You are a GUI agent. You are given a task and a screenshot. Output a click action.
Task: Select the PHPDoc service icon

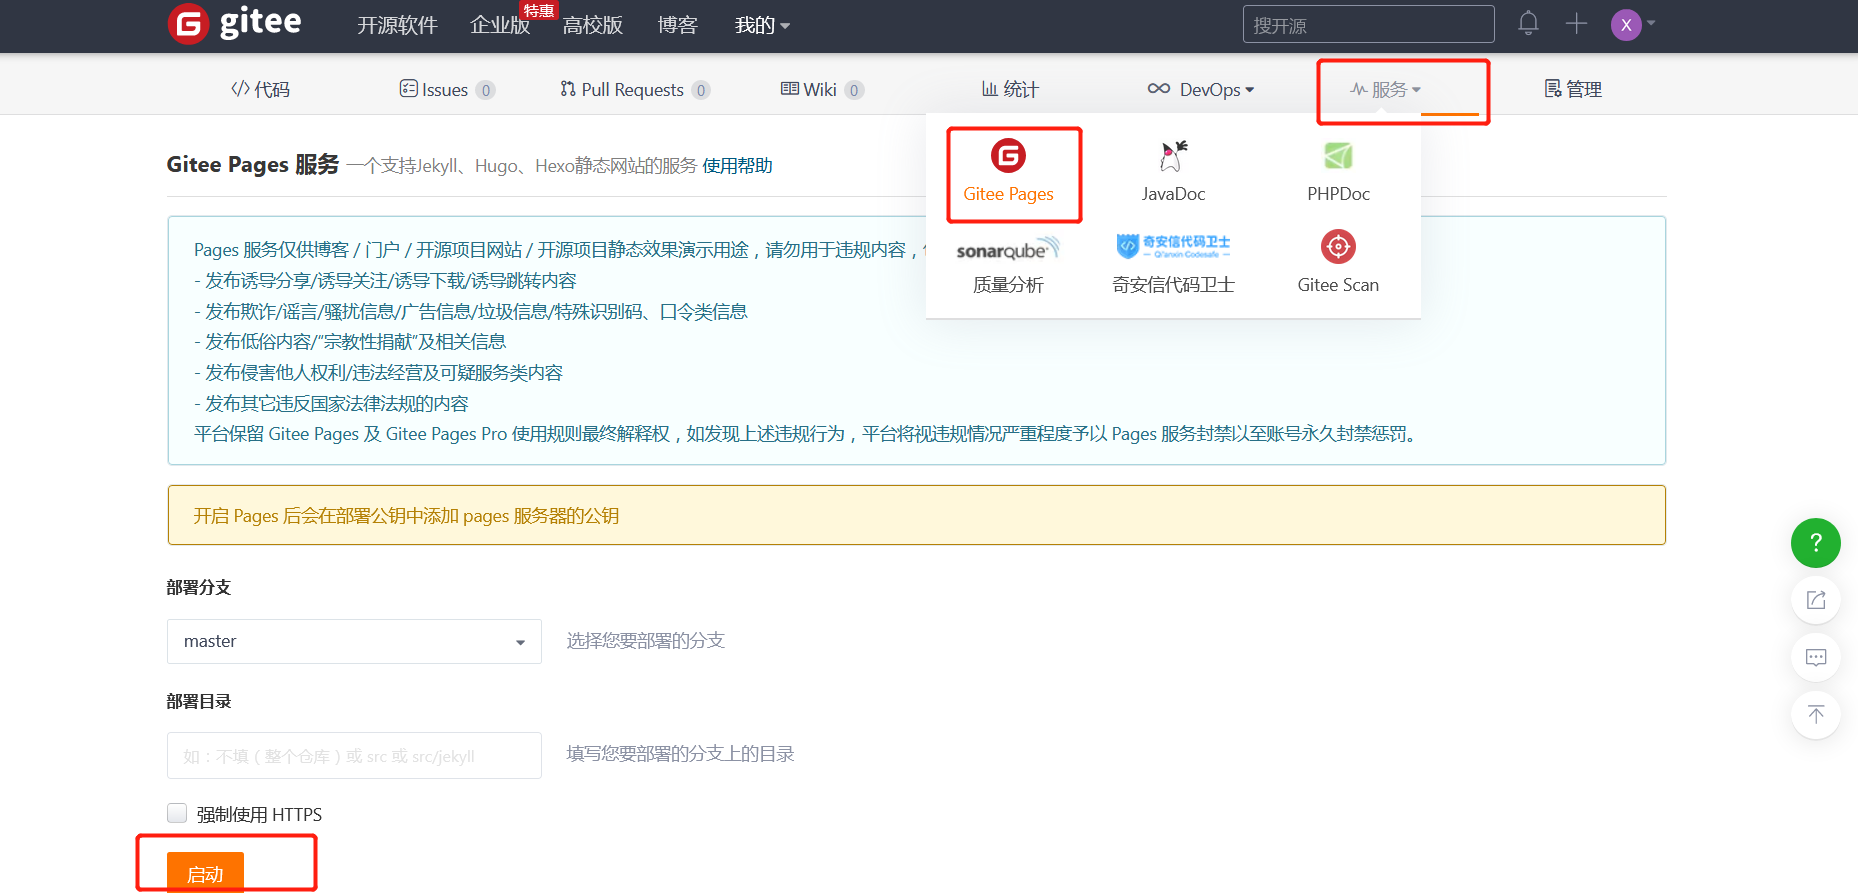(1338, 155)
